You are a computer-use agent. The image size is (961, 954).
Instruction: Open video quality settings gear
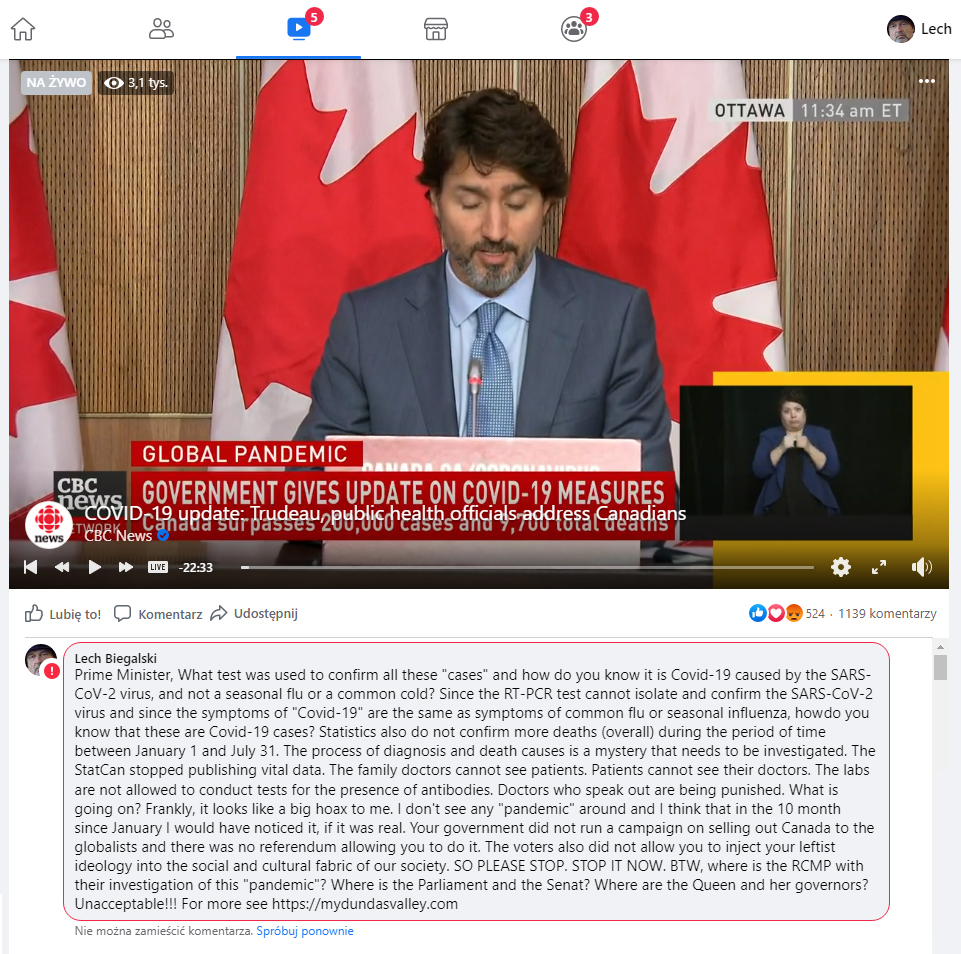pyautogui.click(x=840, y=567)
